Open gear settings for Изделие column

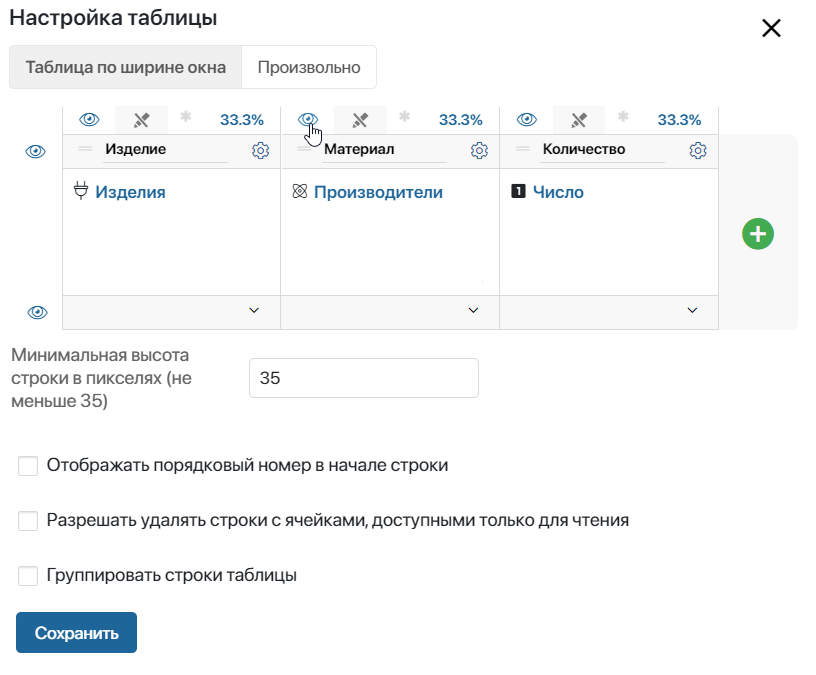coord(260,150)
